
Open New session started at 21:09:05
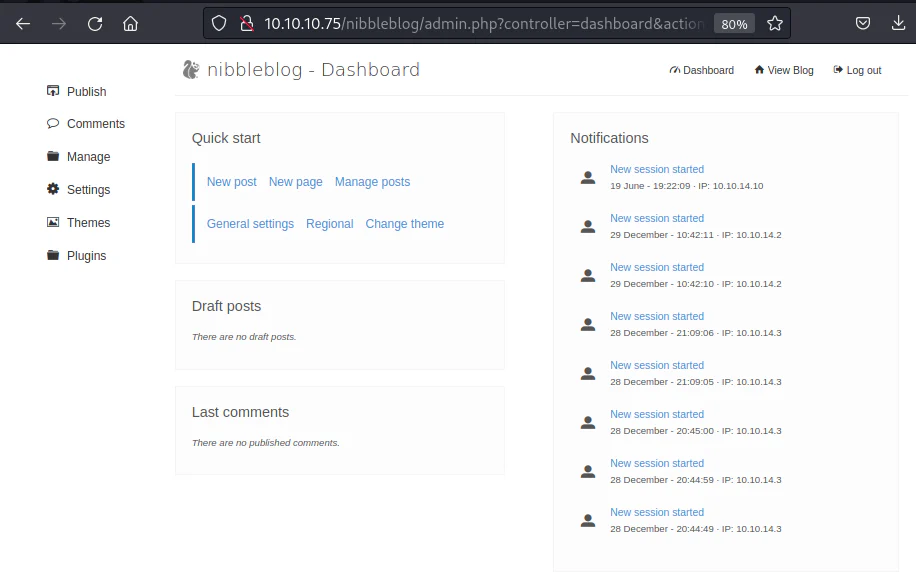(657, 365)
